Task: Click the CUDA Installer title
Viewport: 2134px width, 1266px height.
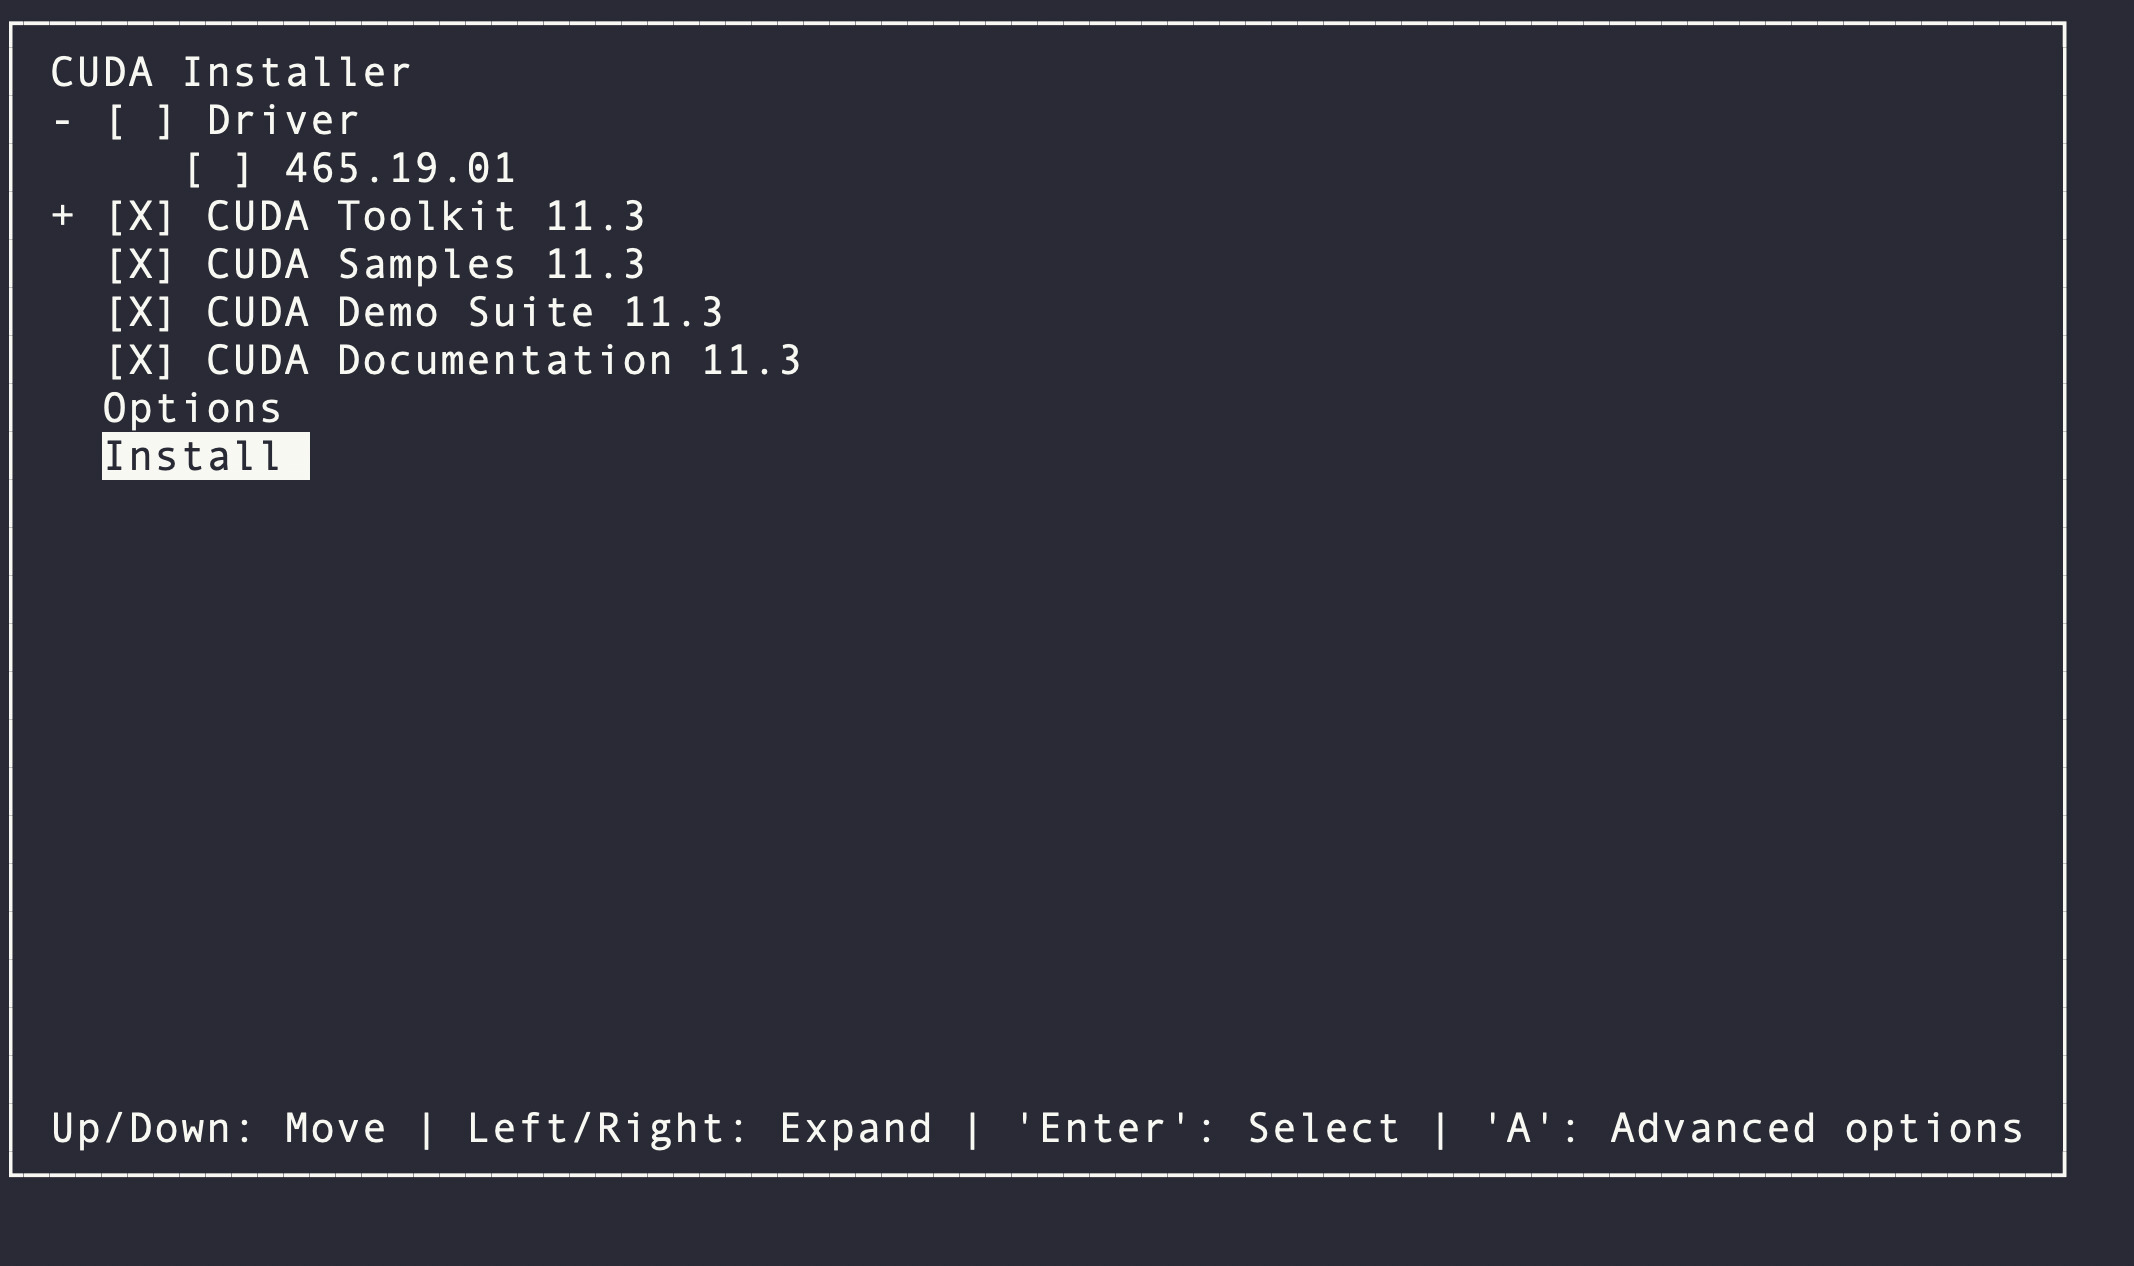Action: [230, 71]
